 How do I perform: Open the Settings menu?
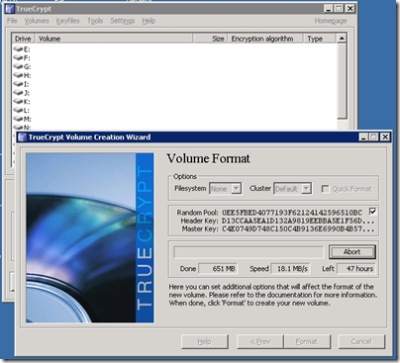coord(122,21)
